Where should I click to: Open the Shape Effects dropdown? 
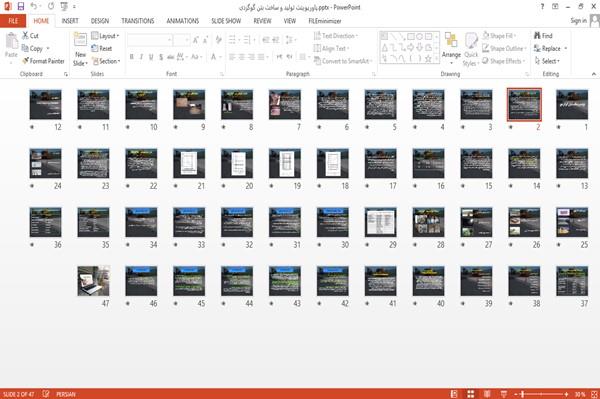tap(503, 61)
